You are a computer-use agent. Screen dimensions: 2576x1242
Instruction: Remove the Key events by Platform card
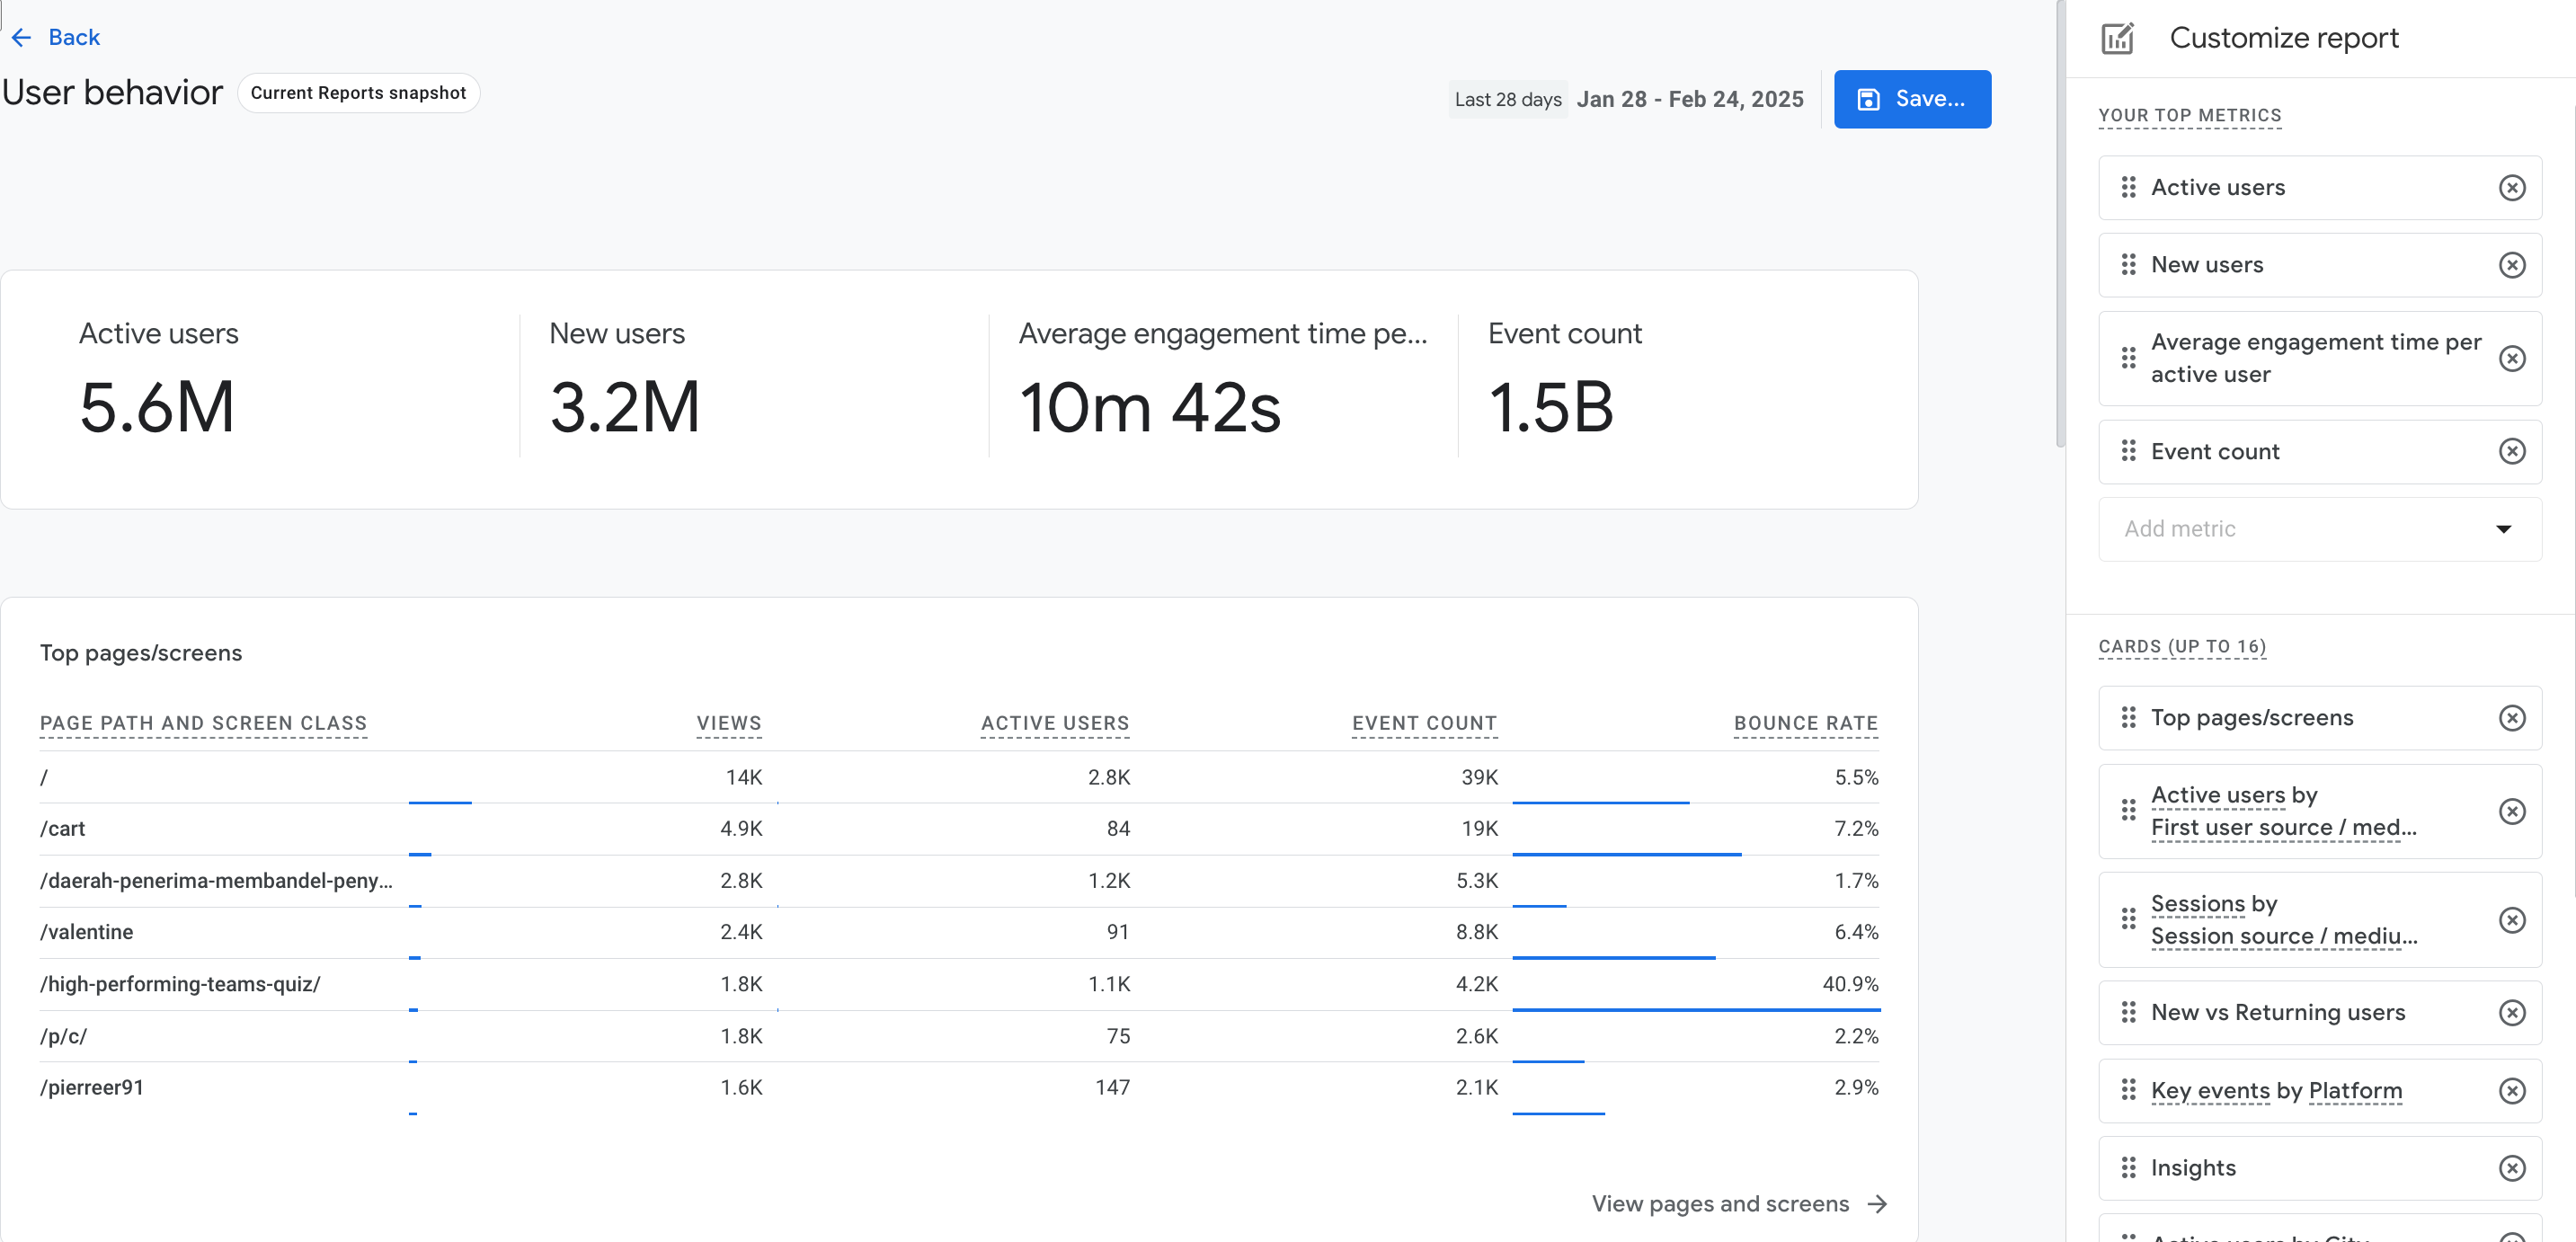2513,1090
